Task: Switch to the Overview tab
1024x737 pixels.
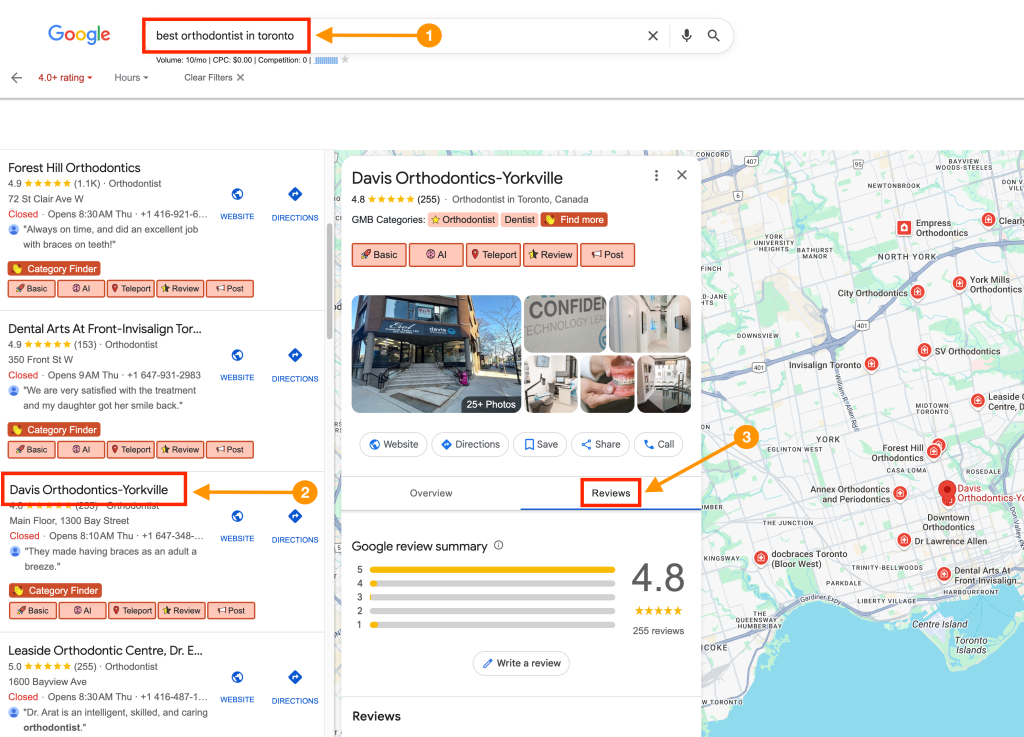Action: click(431, 493)
